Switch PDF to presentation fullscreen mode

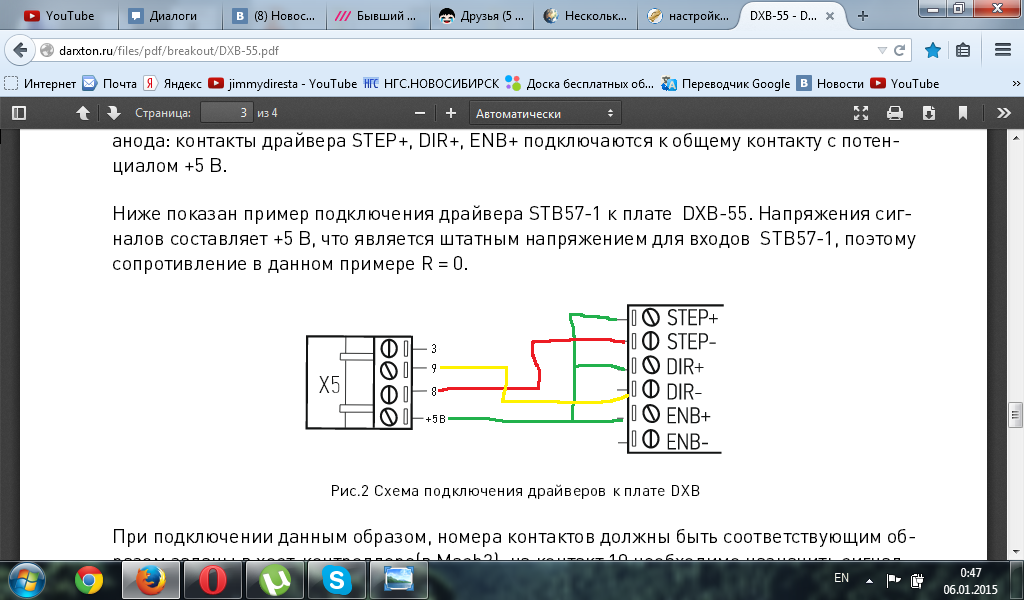tap(861, 113)
